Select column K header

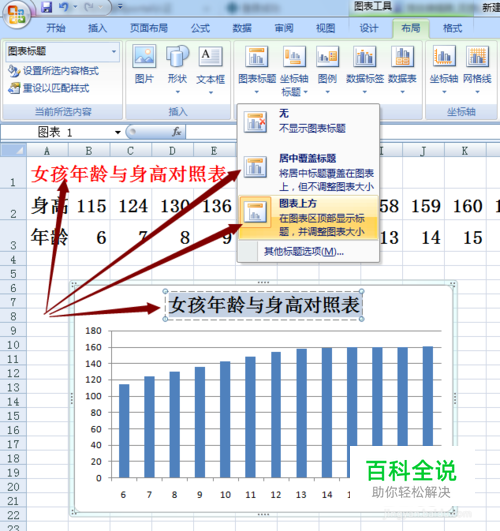(465, 150)
